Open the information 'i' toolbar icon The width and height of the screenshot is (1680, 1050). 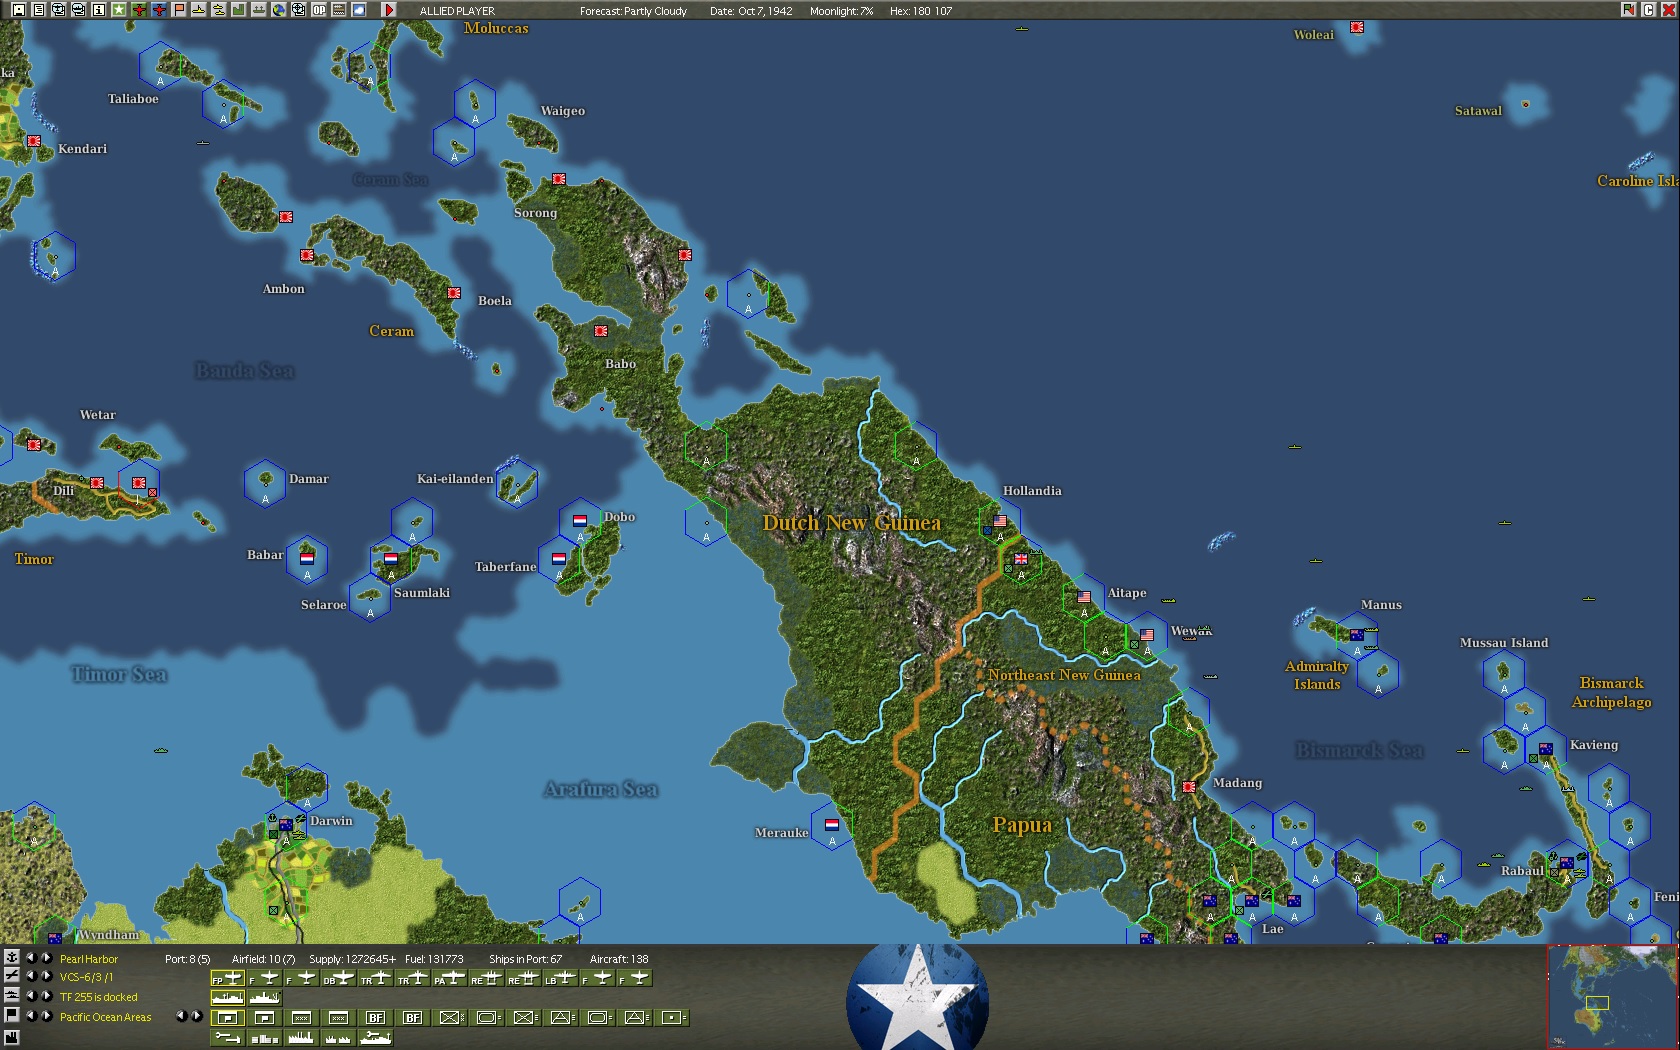click(x=99, y=10)
